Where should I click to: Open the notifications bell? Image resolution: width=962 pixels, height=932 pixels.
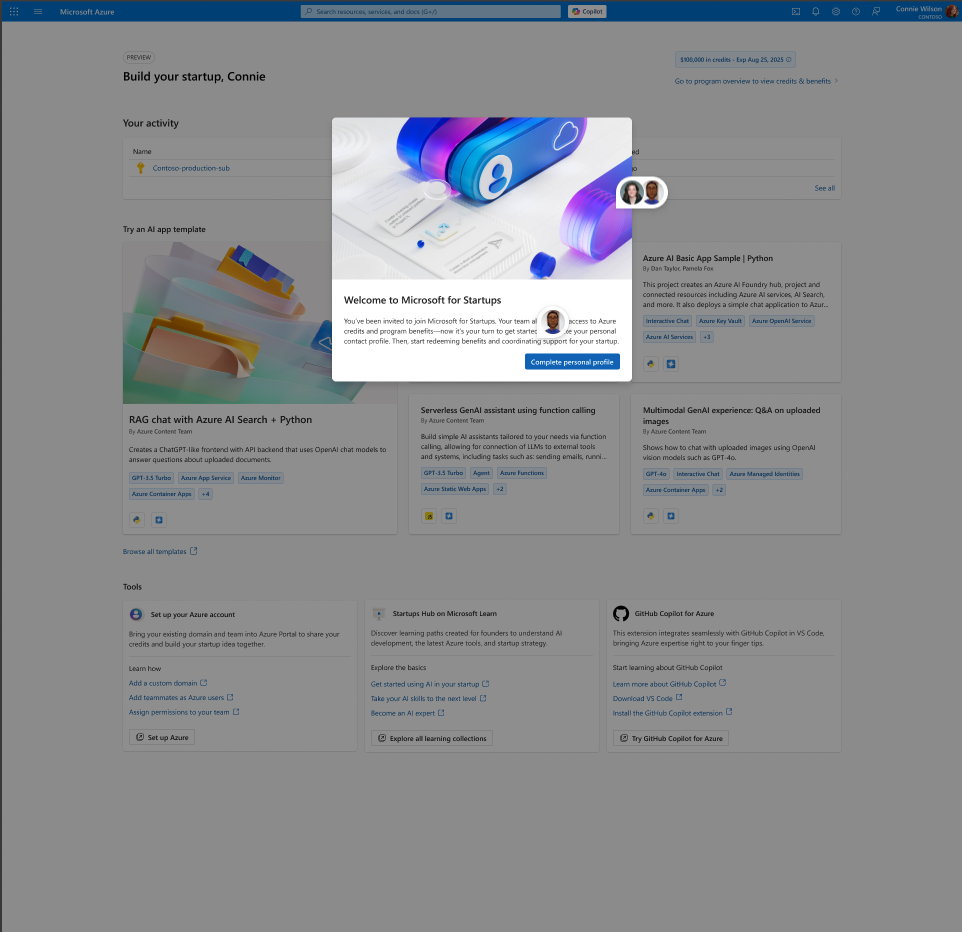[816, 12]
